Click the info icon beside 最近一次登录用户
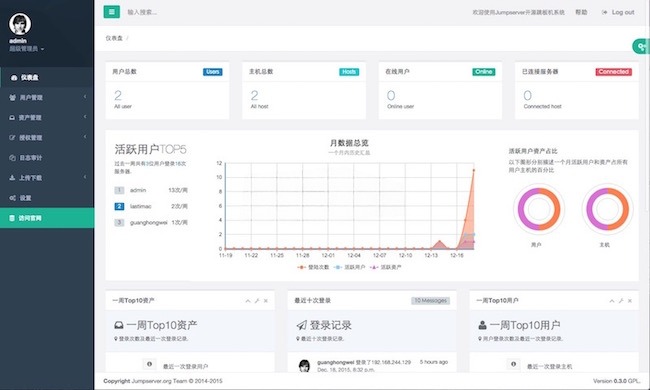650x390 pixels. 149,364
